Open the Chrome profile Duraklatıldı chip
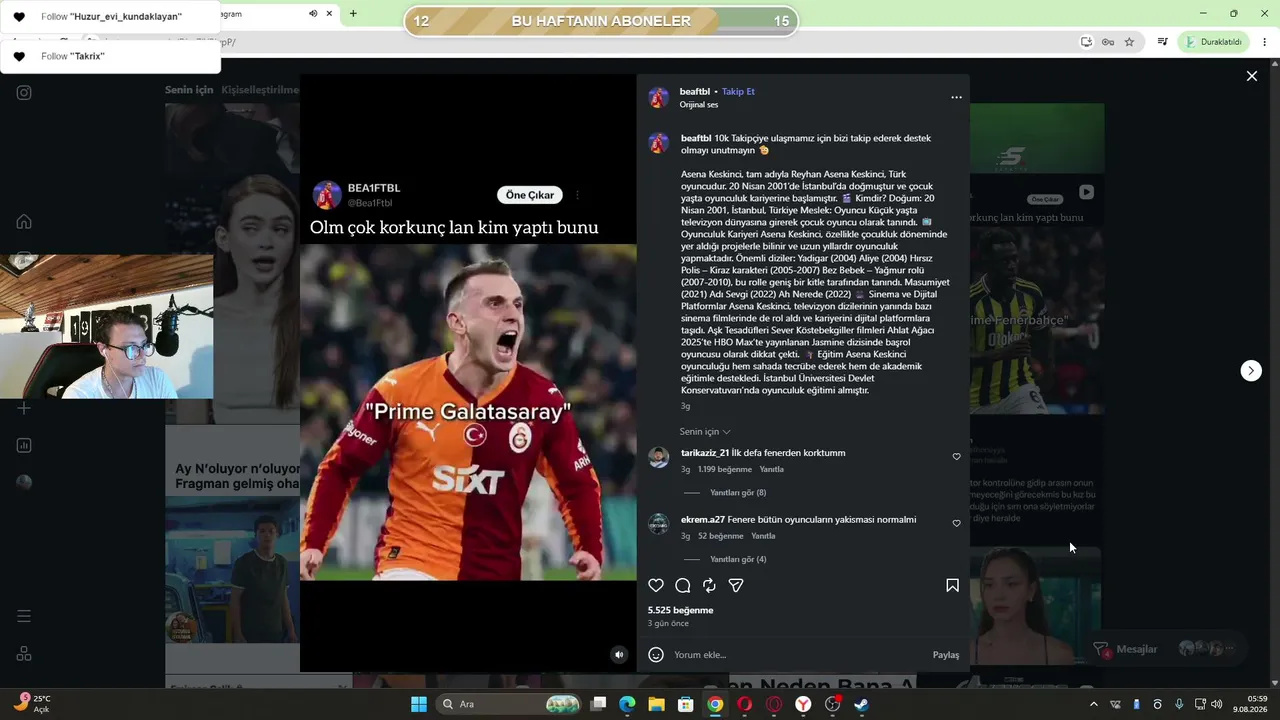 coord(1215,42)
